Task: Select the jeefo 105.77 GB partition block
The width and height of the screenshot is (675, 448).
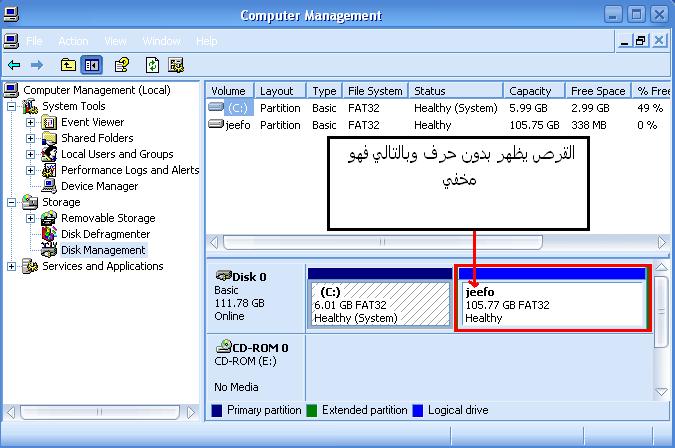Action: (x=553, y=302)
